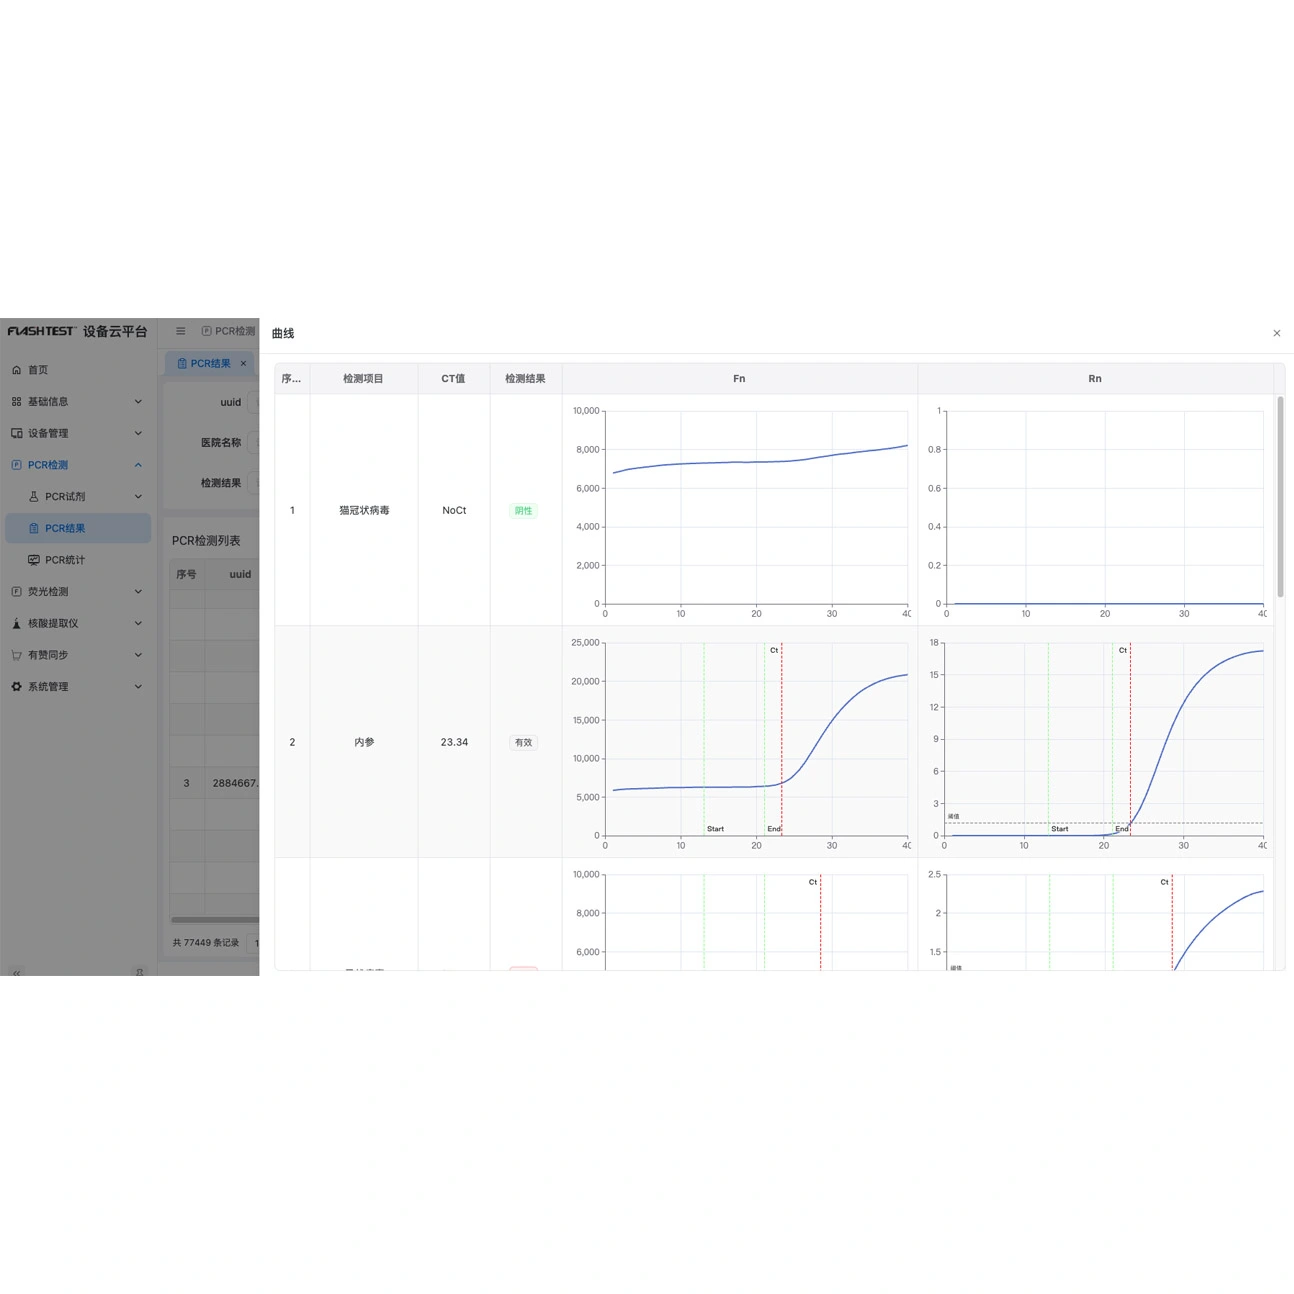Viewport: 1294px width, 1294px height.
Task: Expand the 设备管理 section
Action: click(x=137, y=433)
